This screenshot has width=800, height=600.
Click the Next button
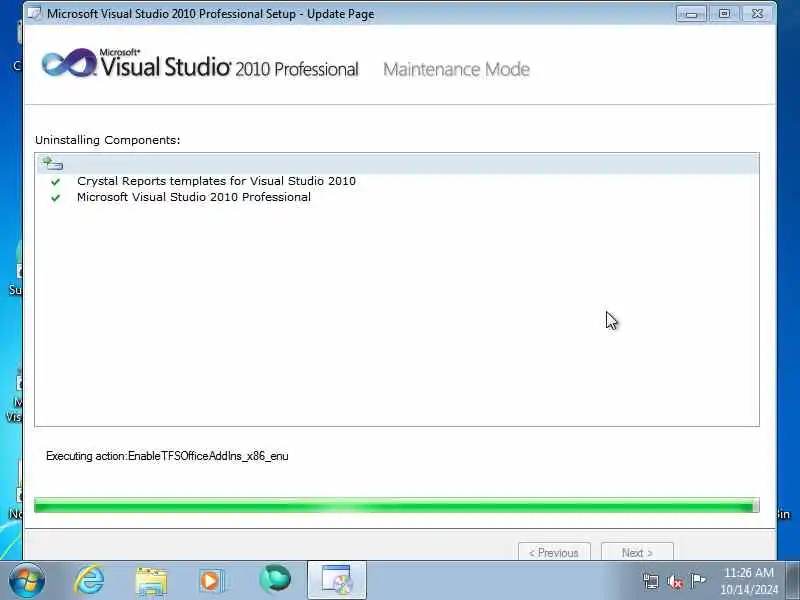tap(637, 553)
